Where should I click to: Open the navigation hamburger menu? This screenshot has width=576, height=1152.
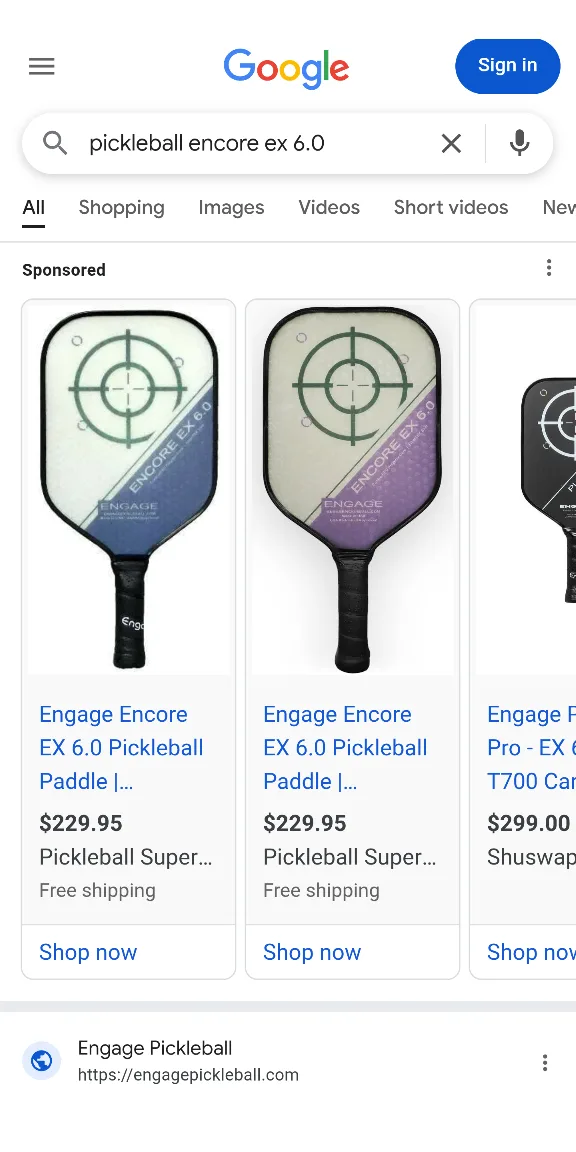tap(41, 66)
